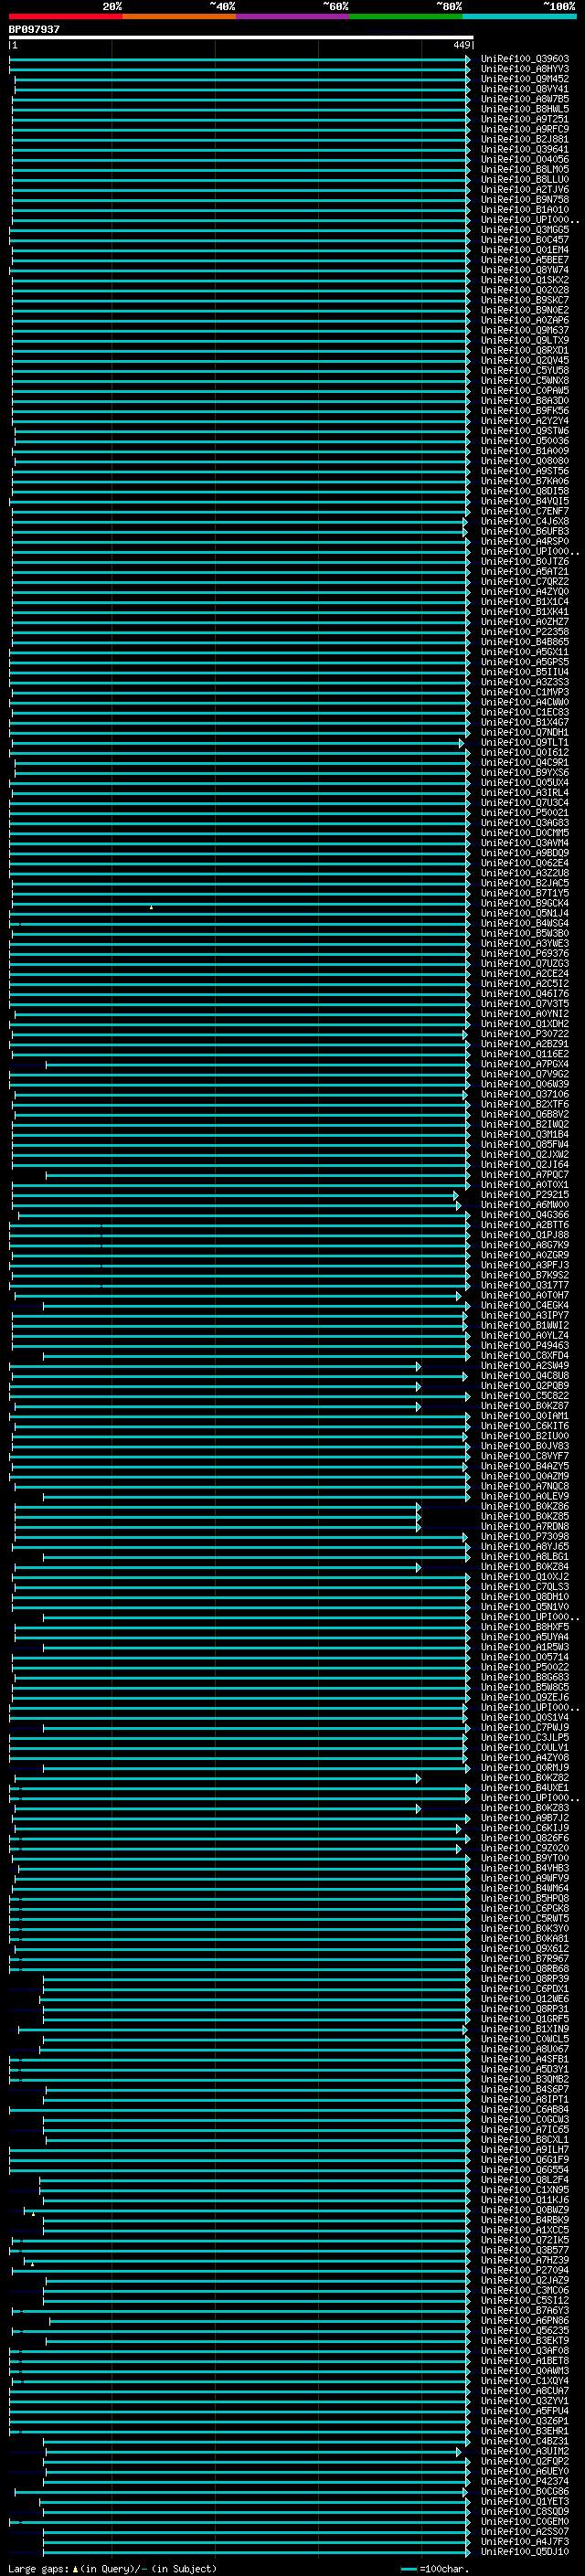Open hit UniRef100_A2BTT6
This screenshot has height=2576, width=585.
pos(525,1225)
